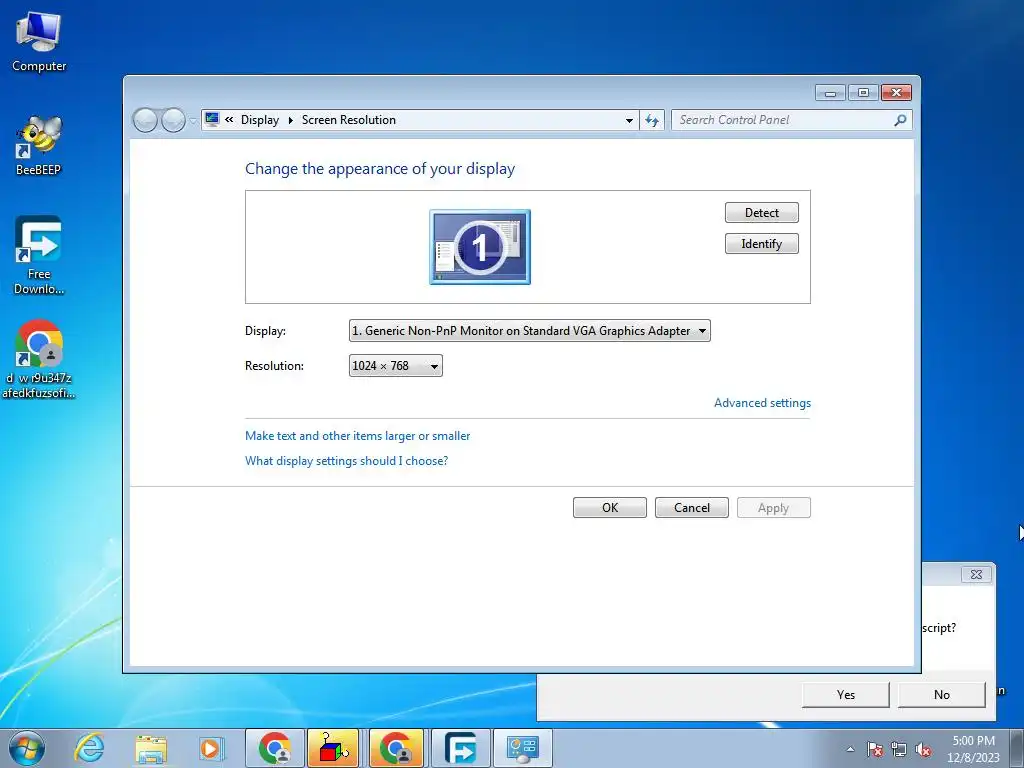Click the Screen Resolution breadcrumb
This screenshot has height=768, width=1024.
(x=349, y=120)
